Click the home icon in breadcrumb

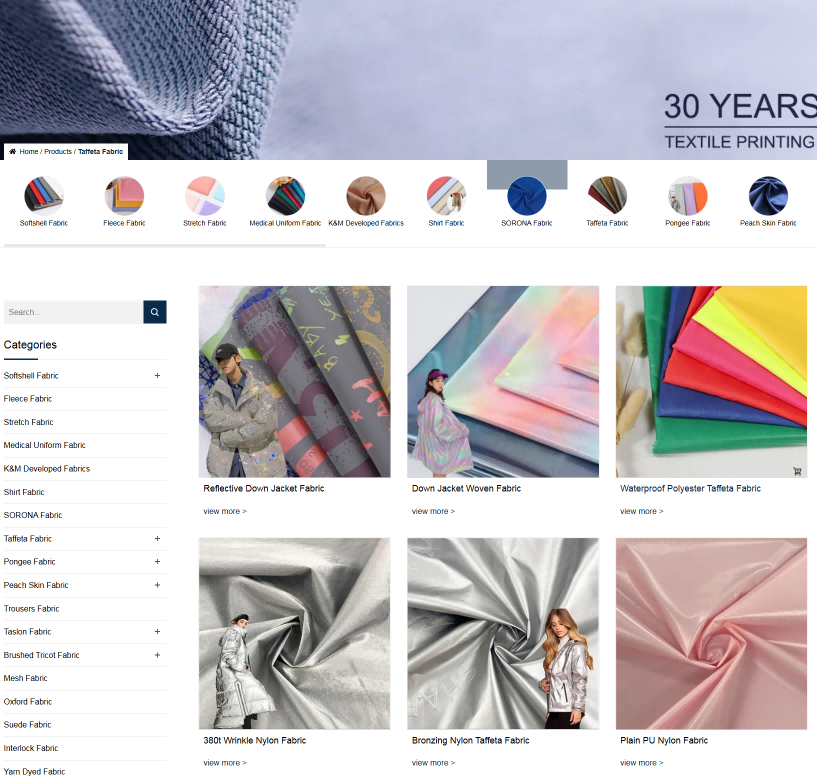point(13,152)
